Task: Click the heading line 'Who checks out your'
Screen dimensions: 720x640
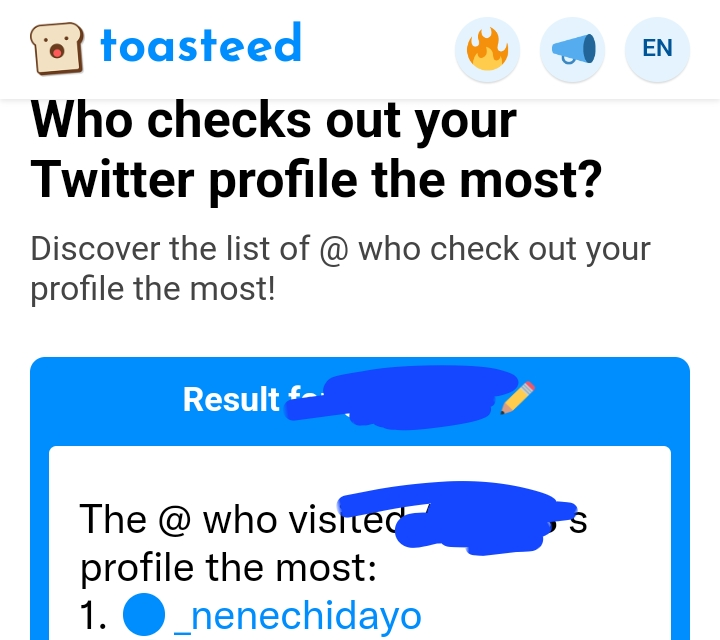Action: (274, 121)
